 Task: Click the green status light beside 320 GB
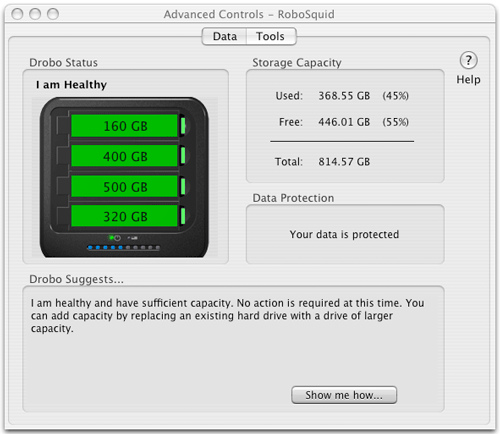click(x=183, y=216)
